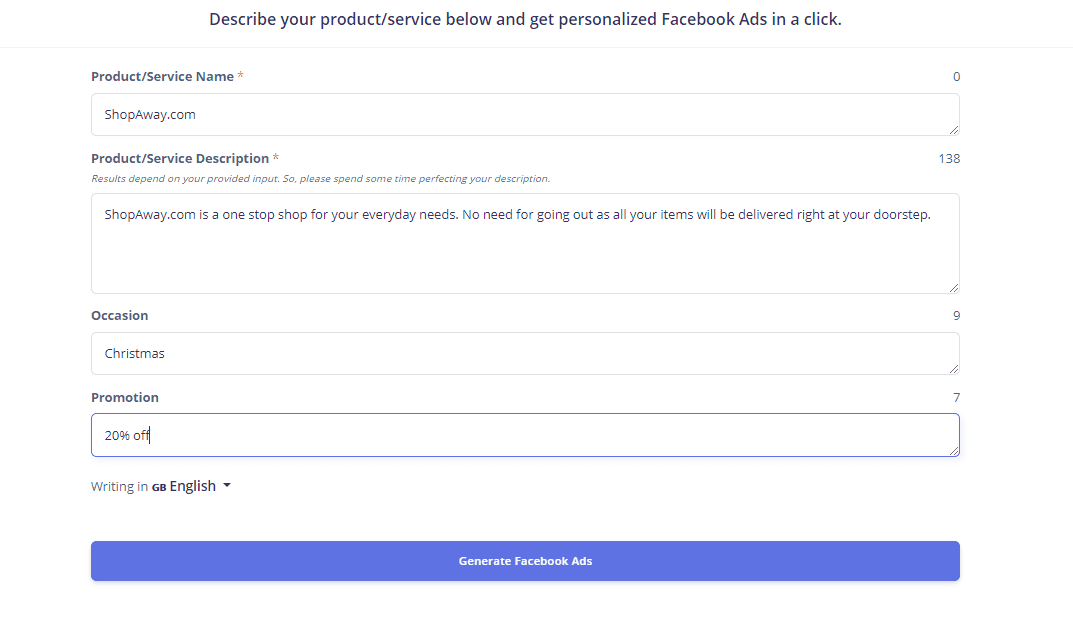Viewport: 1073px width, 618px height.
Task: Click the Generate Facebook Ads button
Action: coord(525,561)
